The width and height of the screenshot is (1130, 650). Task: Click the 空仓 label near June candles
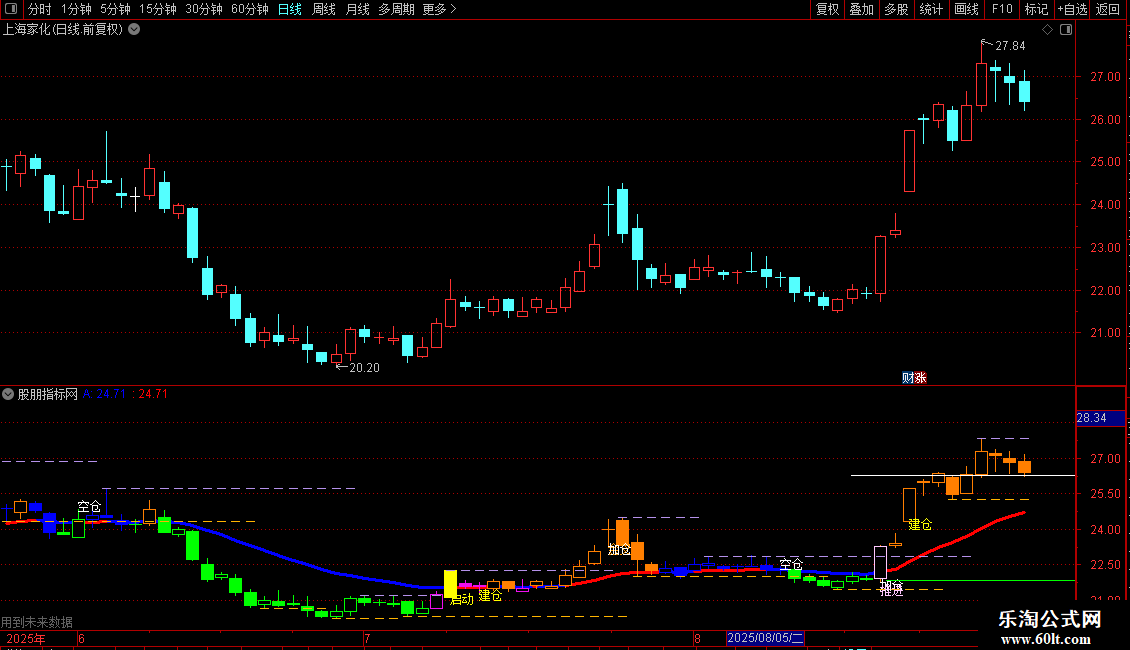tap(89, 506)
